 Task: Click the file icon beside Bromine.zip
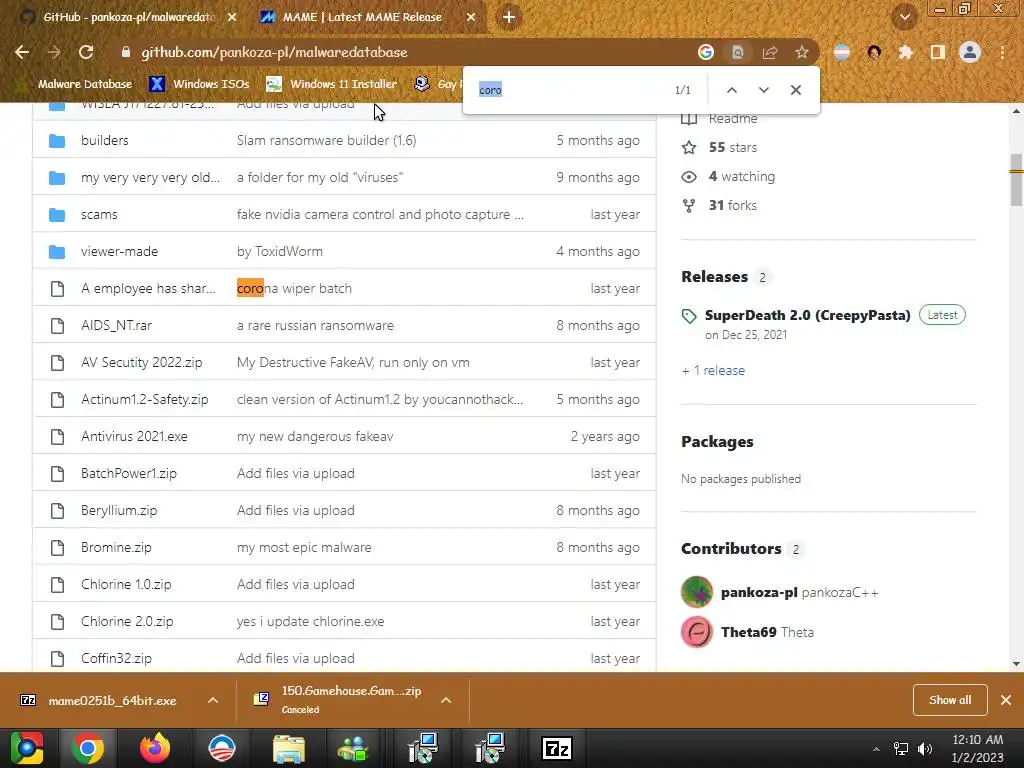click(57, 547)
